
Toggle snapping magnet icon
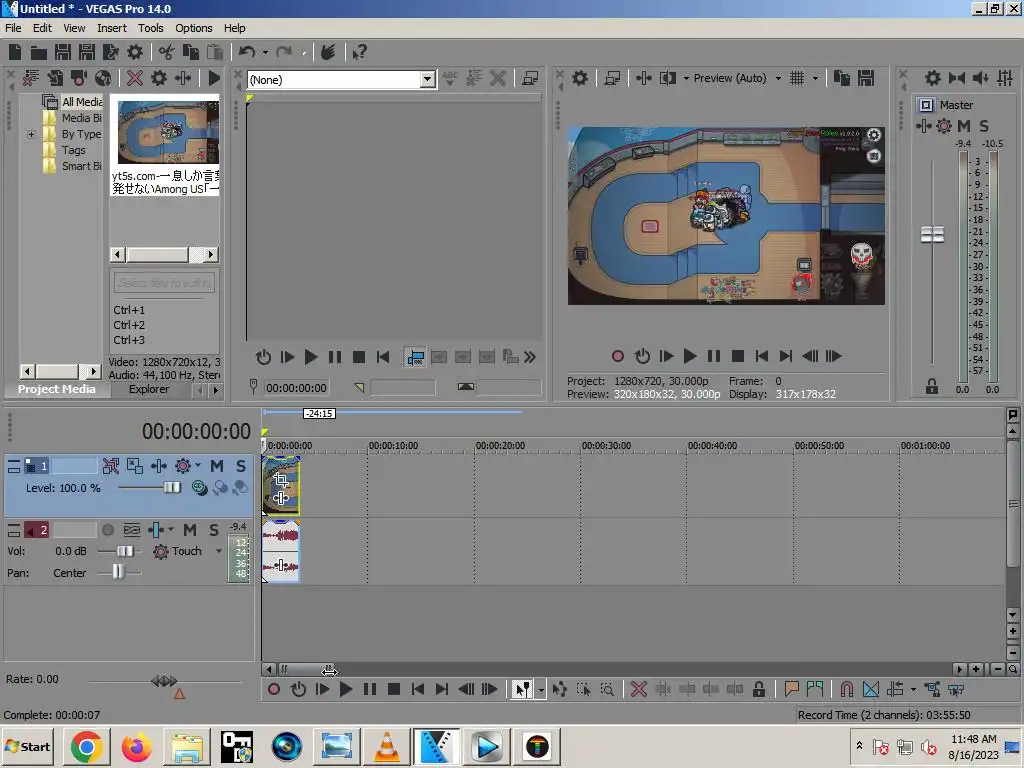[847, 689]
